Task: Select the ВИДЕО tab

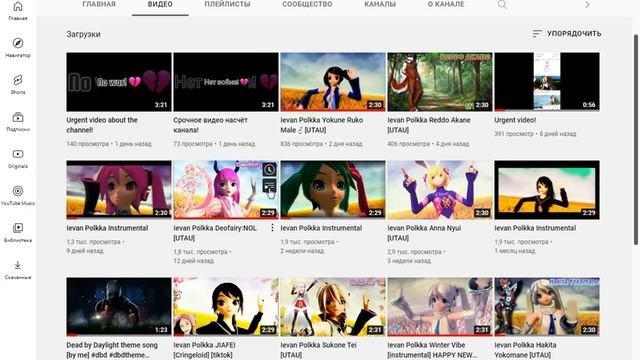Action: 160,4
